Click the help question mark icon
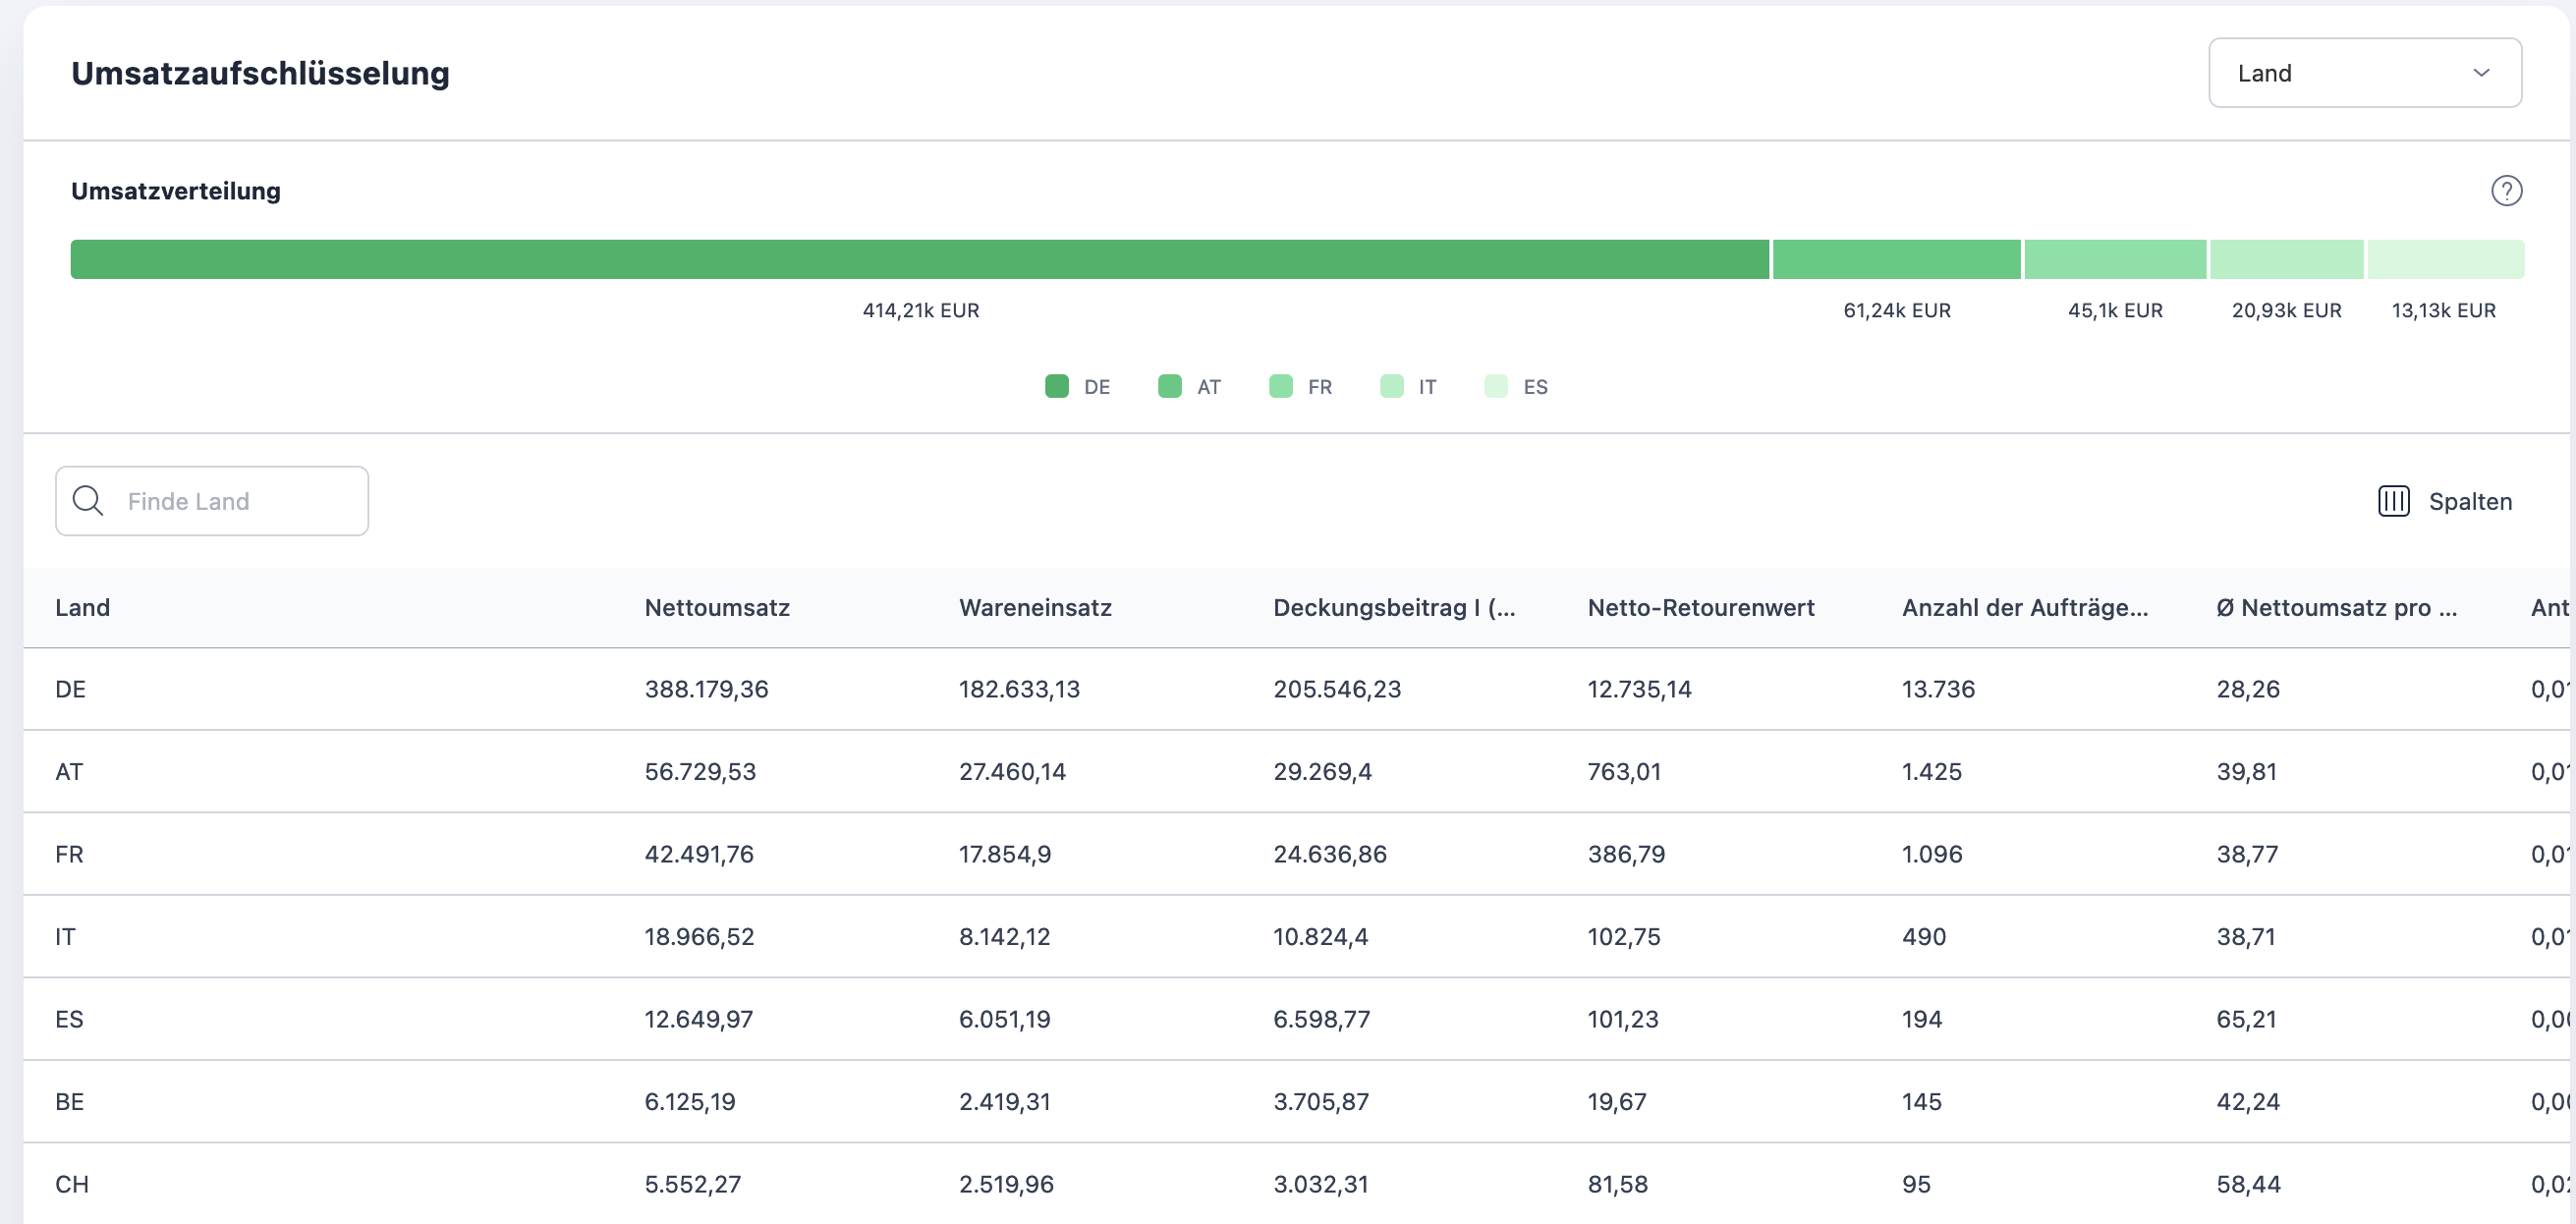This screenshot has width=2576, height=1224. coord(2505,190)
